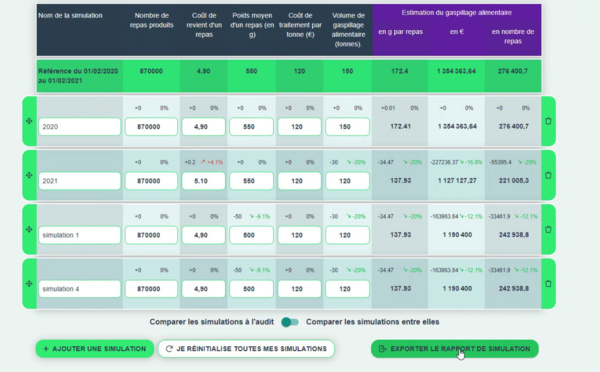Export the simulation report
The width and height of the screenshot is (600, 372).
[x=455, y=349]
